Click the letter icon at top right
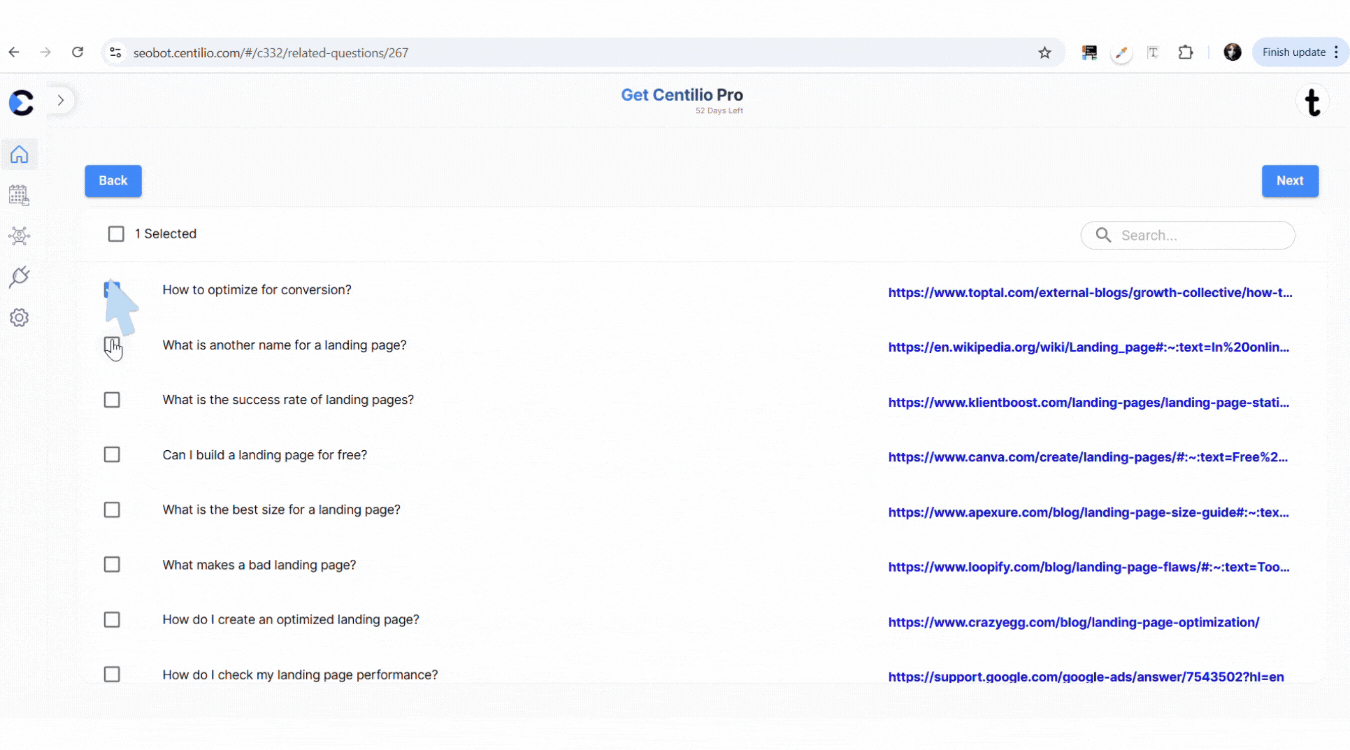Image resolution: width=1350 pixels, height=750 pixels. pyautogui.click(x=1312, y=101)
